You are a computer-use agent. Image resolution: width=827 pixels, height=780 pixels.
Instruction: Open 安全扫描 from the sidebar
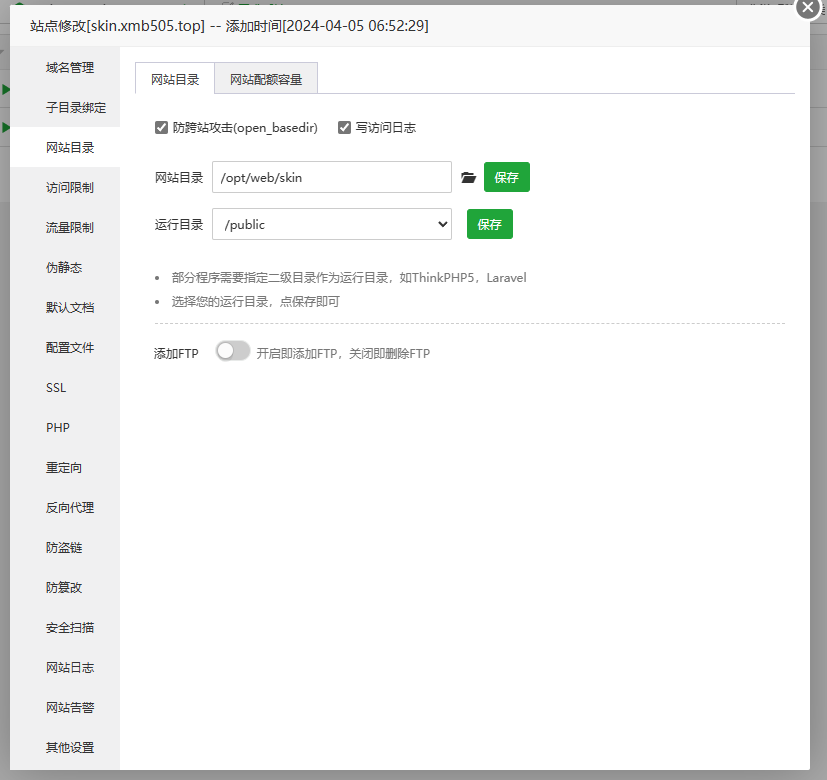[x=70, y=628]
